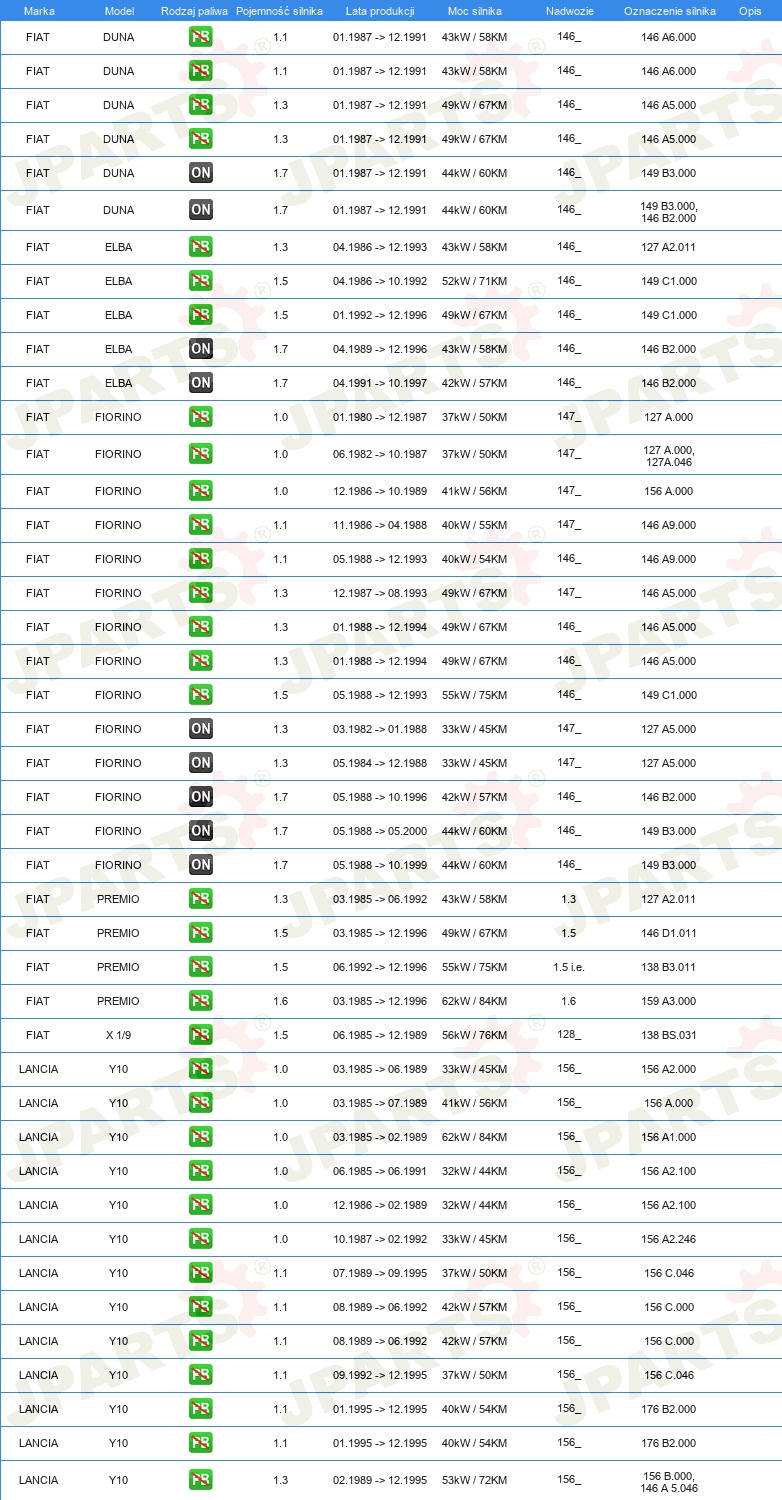
Task: Select the petrol icon of the PREMIO 1.6 row
Action: tap(201, 1001)
